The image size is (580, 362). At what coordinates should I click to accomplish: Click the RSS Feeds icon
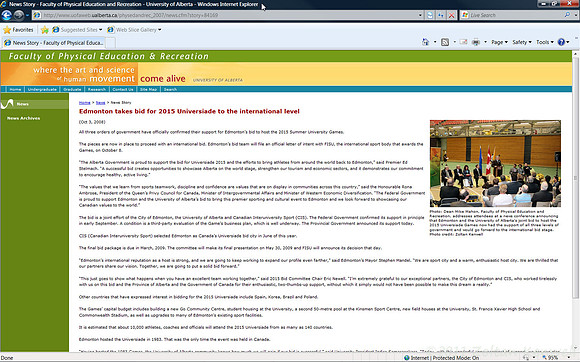pyautogui.click(x=445, y=42)
